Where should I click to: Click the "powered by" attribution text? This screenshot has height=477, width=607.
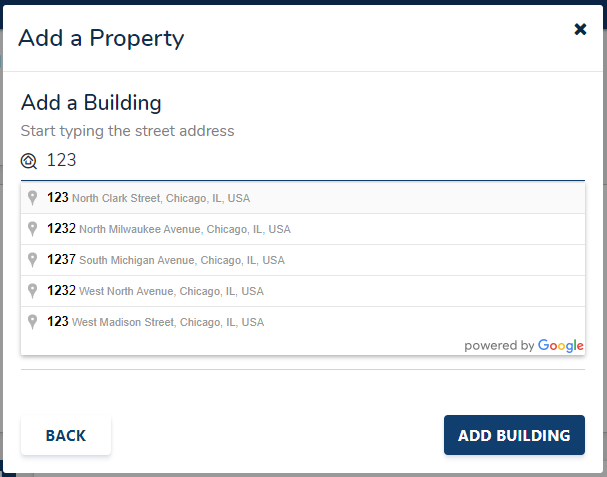click(x=499, y=346)
